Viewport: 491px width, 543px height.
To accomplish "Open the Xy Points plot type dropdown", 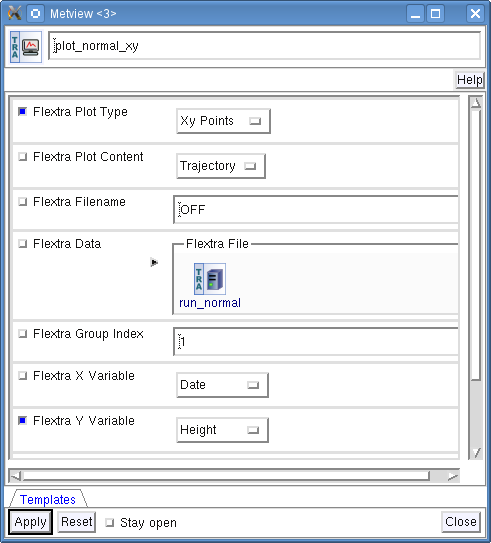I will pos(223,121).
